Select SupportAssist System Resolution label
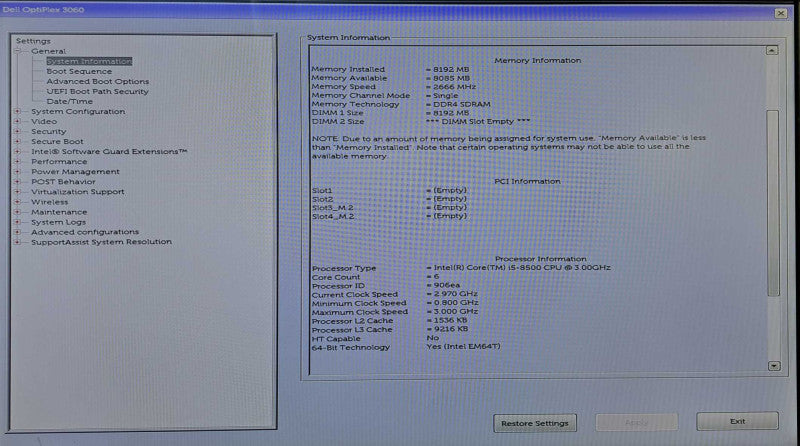800x446 pixels. point(102,242)
